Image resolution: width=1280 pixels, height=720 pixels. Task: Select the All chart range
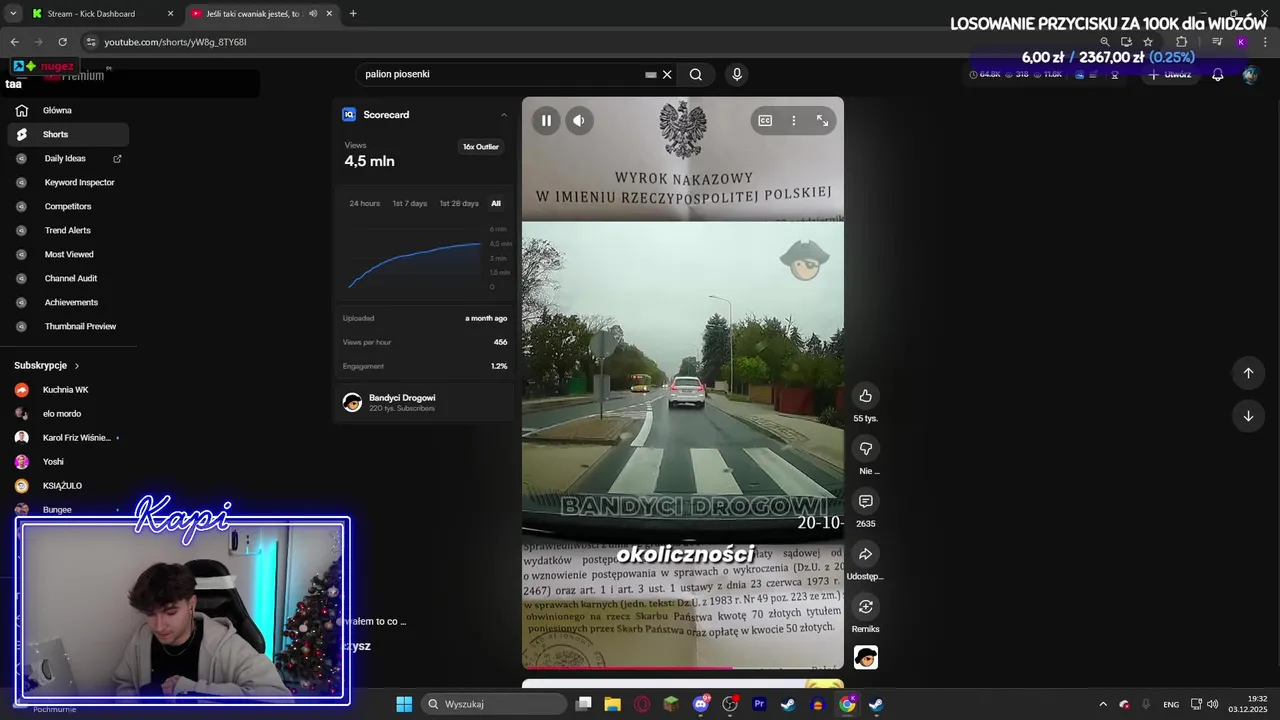point(496,203)
